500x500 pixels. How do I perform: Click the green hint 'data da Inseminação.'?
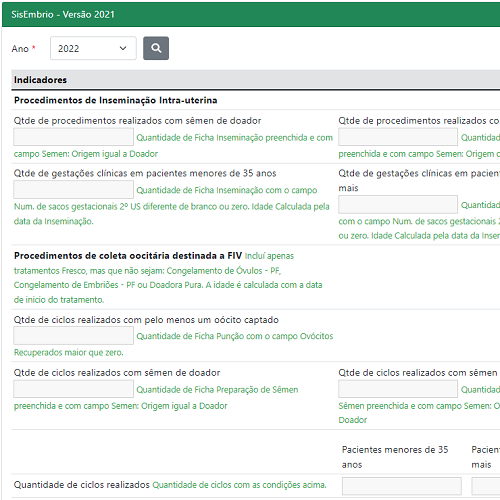[x=54, y=221]
